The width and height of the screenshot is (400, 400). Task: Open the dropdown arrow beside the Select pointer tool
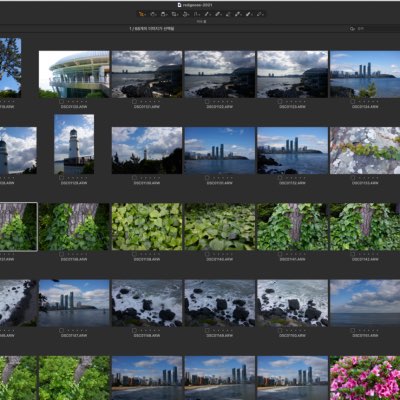145,15
